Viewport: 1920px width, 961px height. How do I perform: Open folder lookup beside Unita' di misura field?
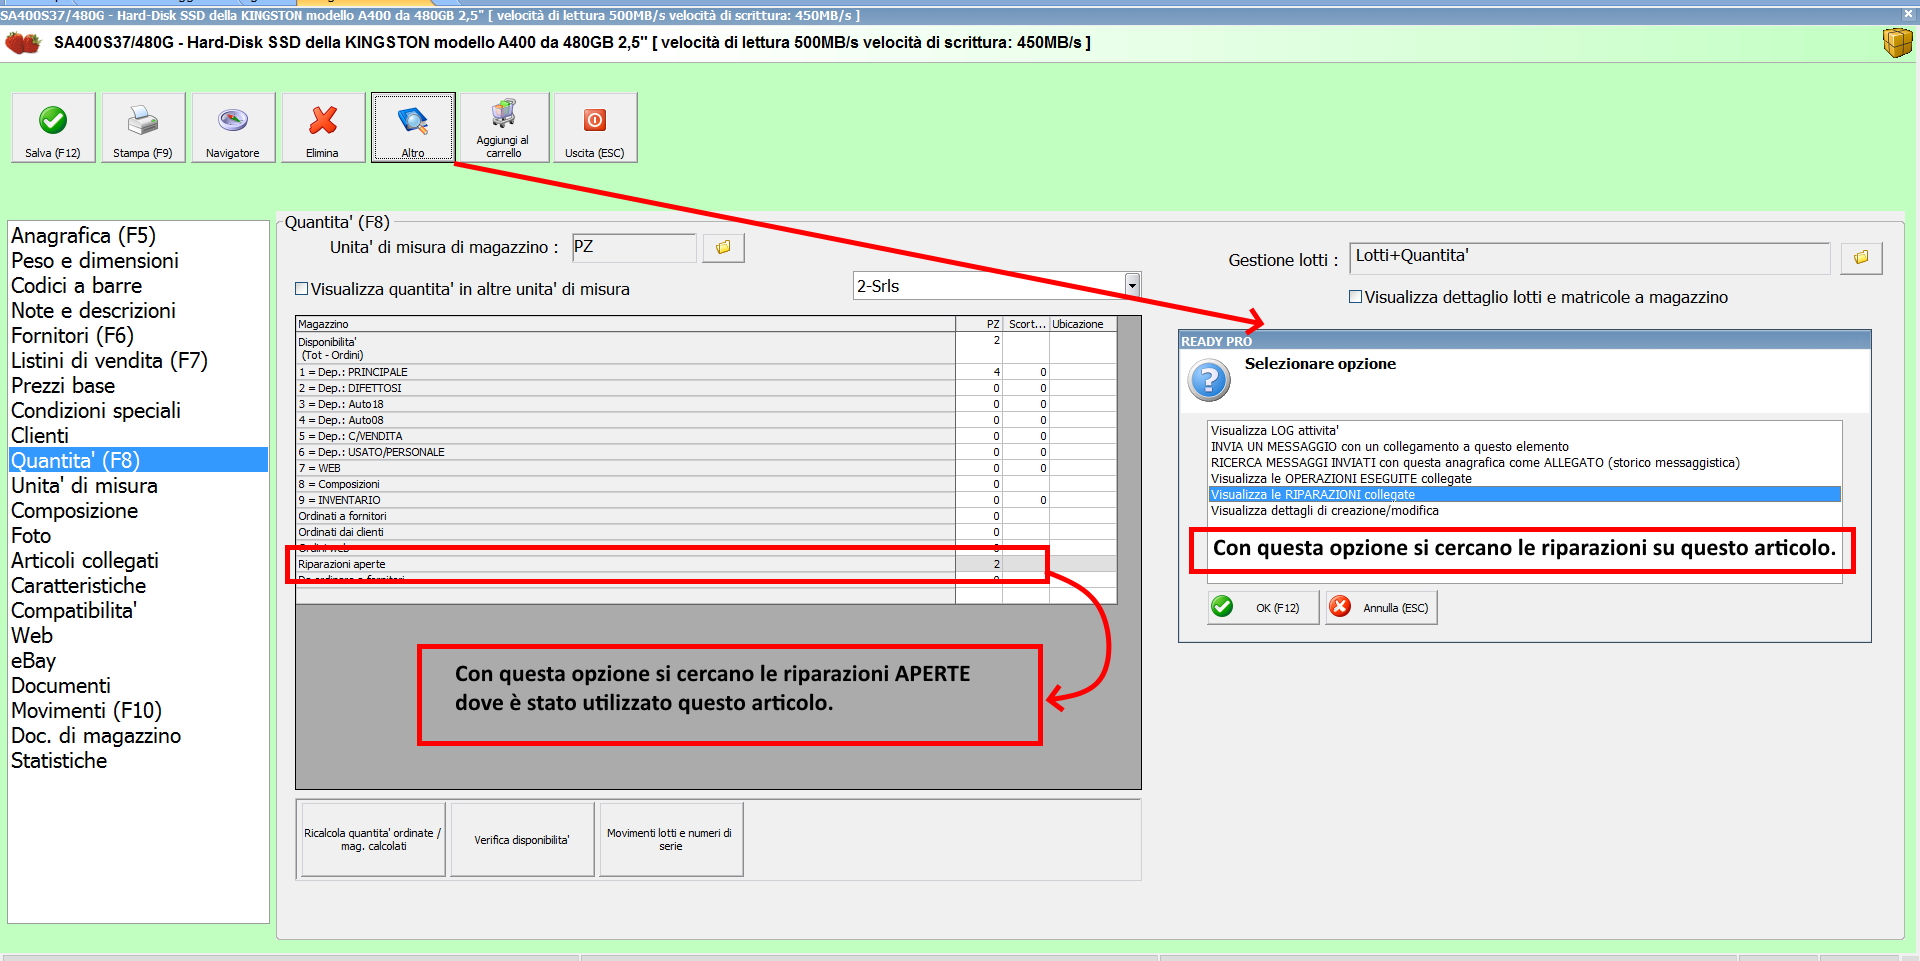coord(723,247)
